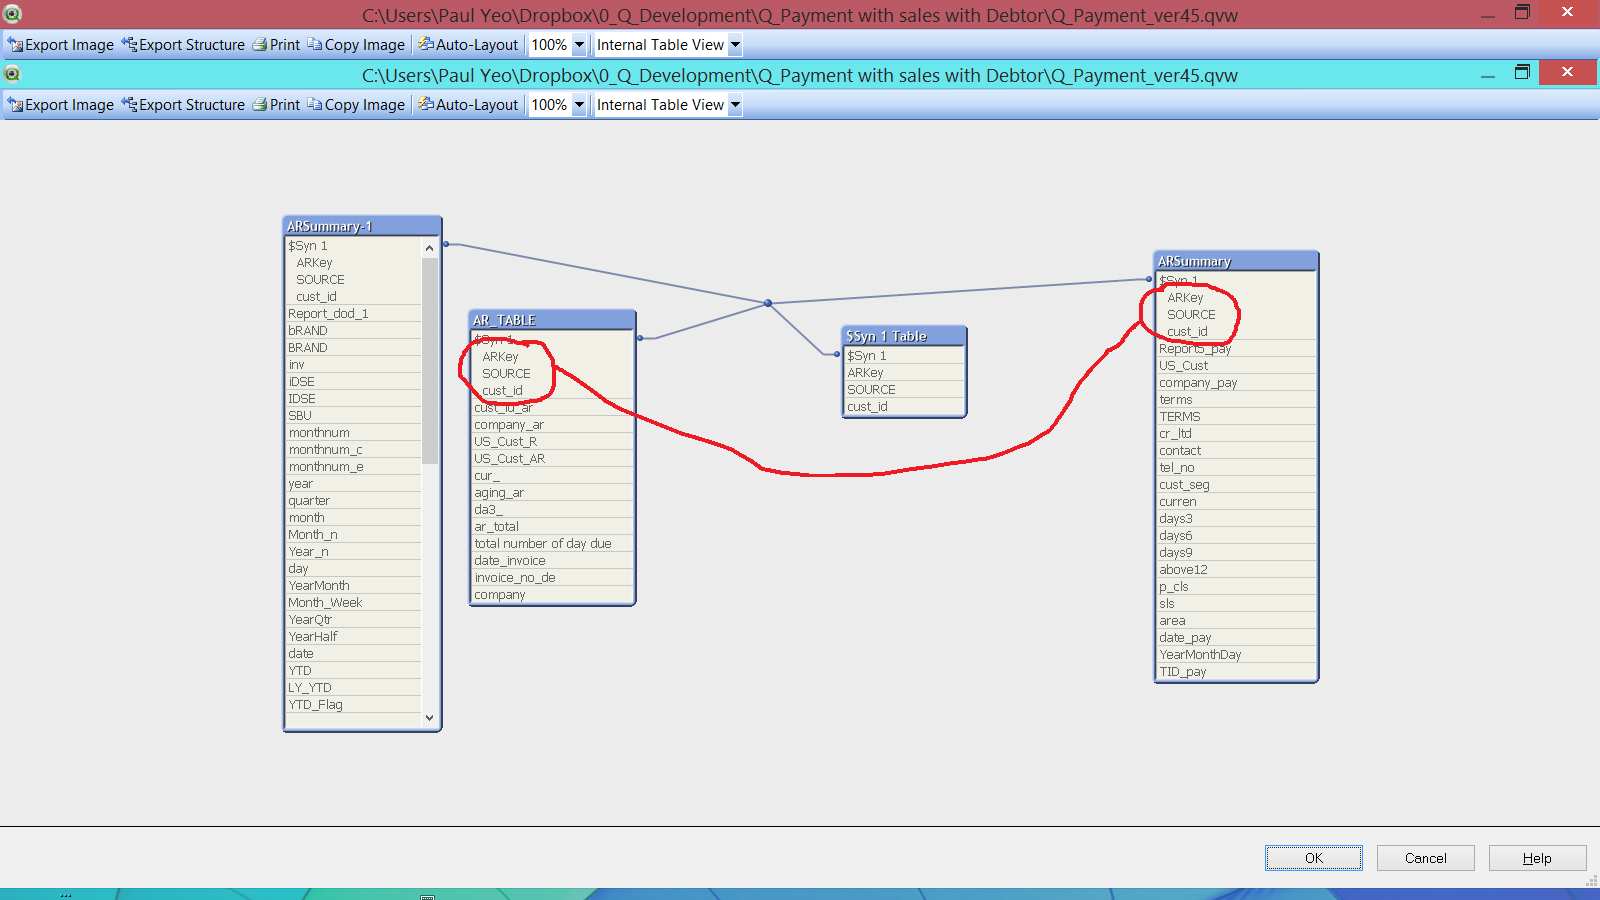Image resolution: width=1600 pixels, height=900 pixels.
Task: Select the cr_ltd field in ARSummary
Action: [1236, 433]
